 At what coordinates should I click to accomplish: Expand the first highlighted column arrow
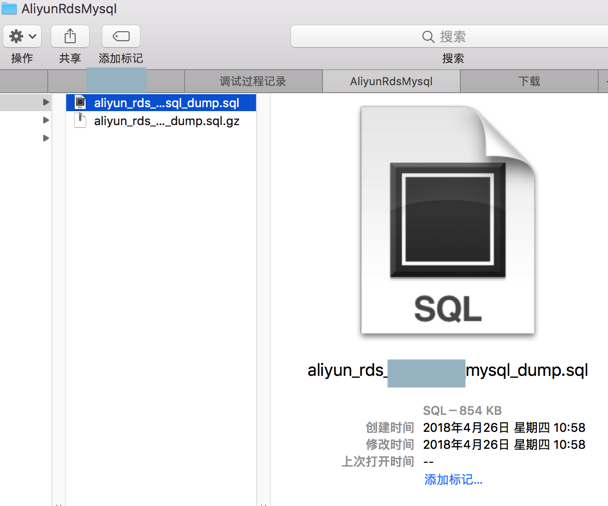[x=46, y=102]
